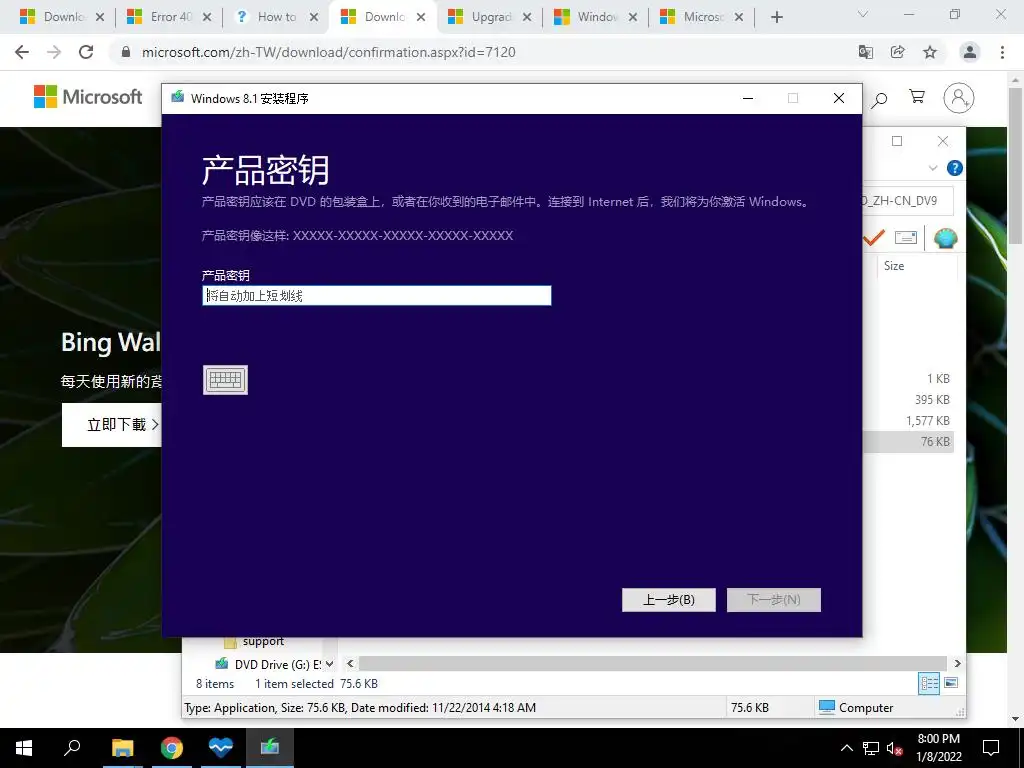Select the support folder in tree
The height and width of the screenshot is (768, 1024).
[x=263, y=642]
